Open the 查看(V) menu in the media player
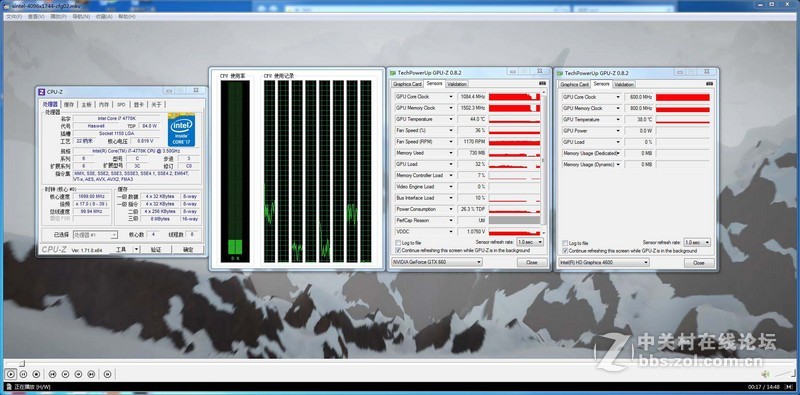Screen dimensions: 800x395 pyautogui.click(x=36, y=17)
